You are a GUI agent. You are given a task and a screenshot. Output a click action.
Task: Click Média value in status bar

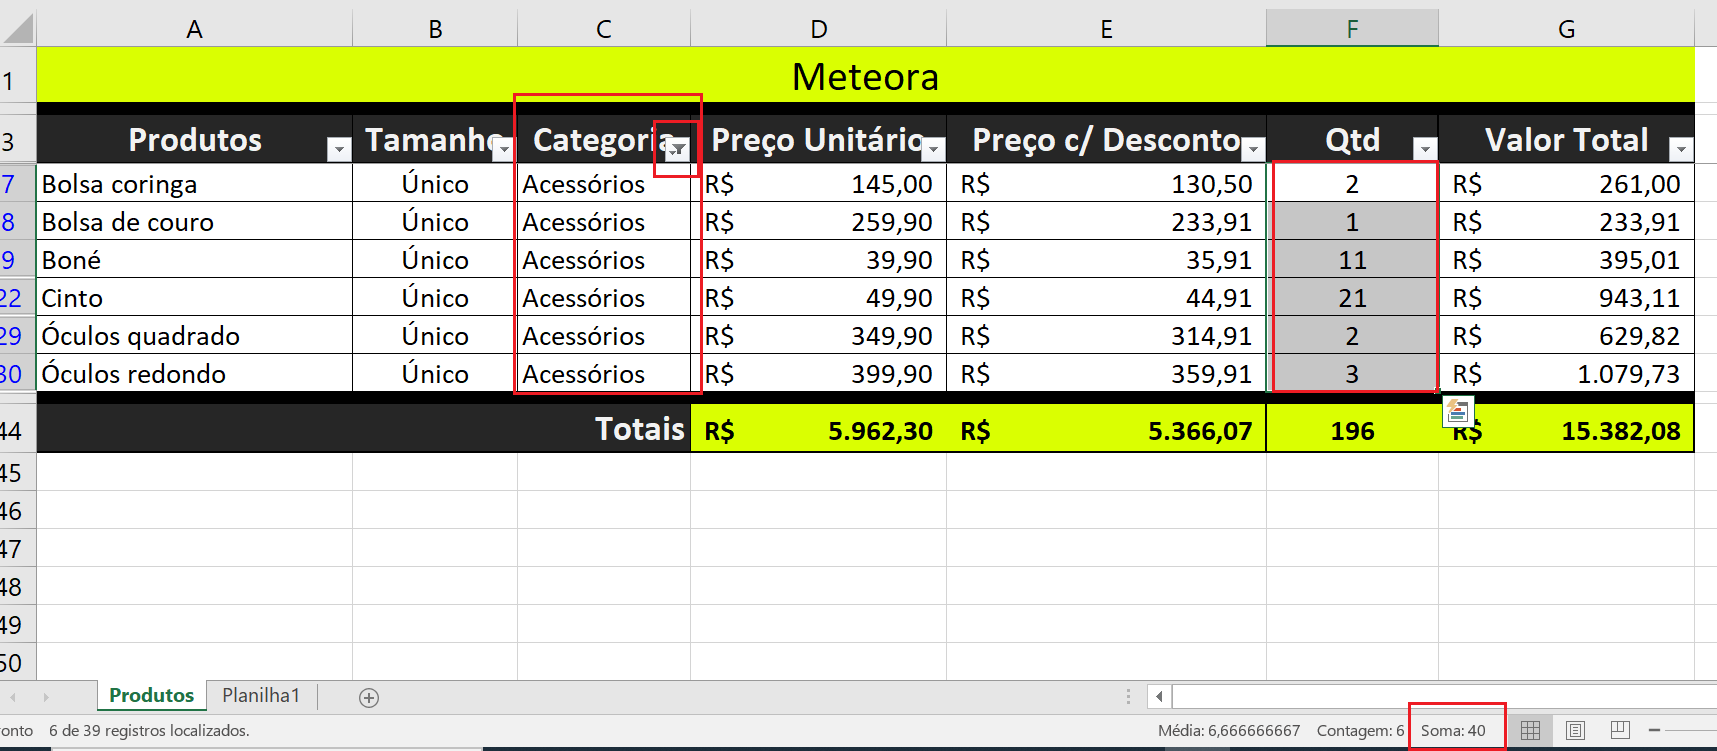(1229, 731)
